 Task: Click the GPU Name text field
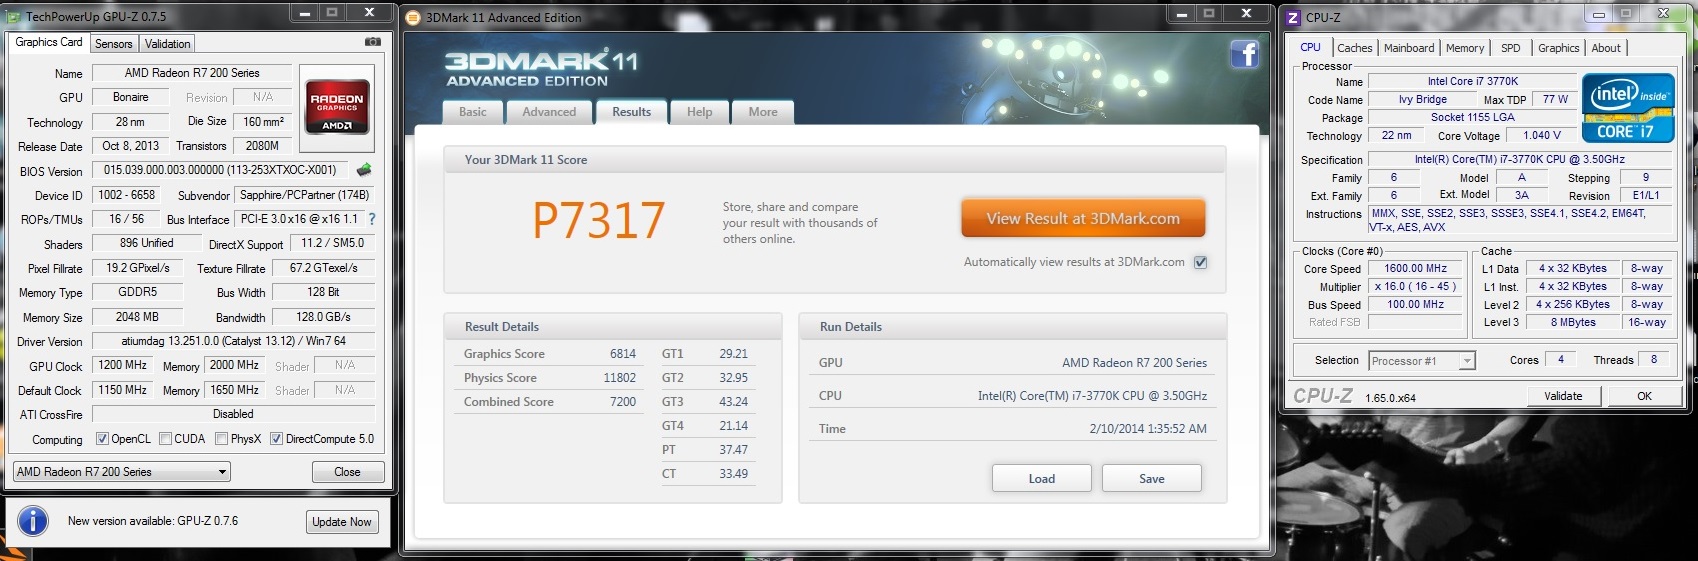pyautogui.click(x=192, y=73)
